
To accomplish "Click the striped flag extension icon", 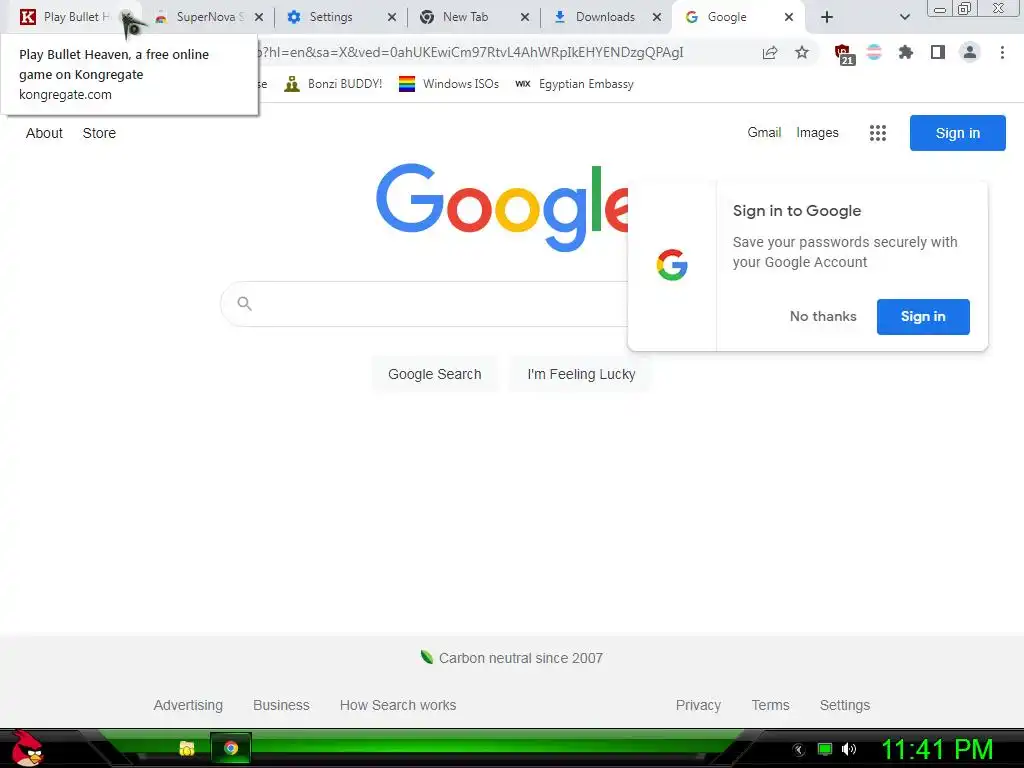I will click(x=874, y=52).
